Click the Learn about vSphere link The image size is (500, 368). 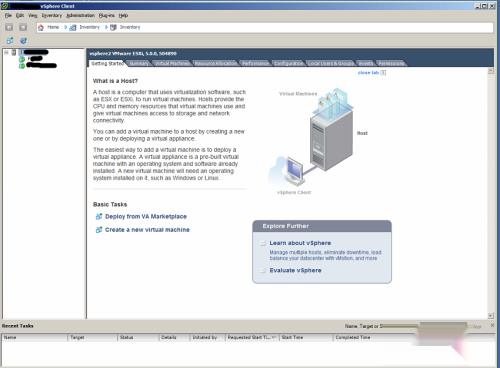pyautogui.click(x=300, y=243)
